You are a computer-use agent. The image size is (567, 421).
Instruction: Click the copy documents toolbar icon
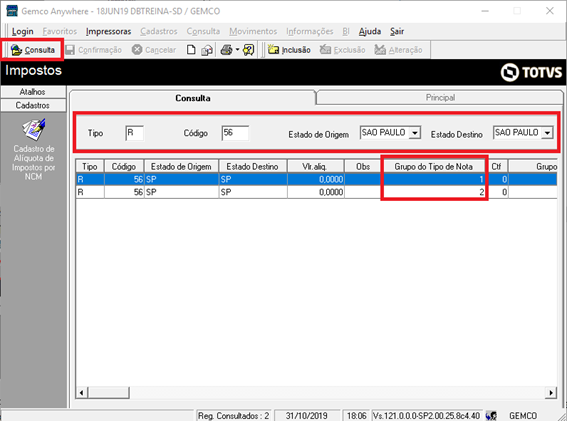207,50
